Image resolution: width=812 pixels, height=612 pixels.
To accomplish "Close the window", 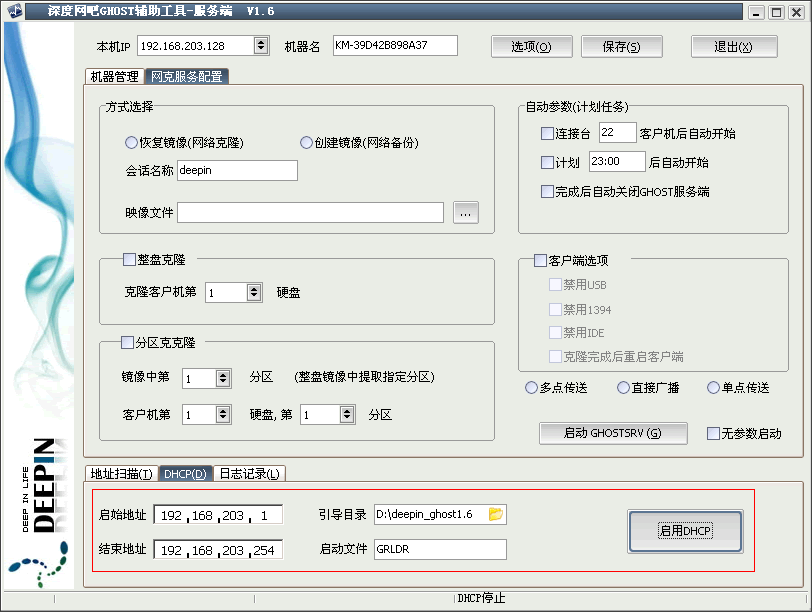I will [x=796, y=12].
